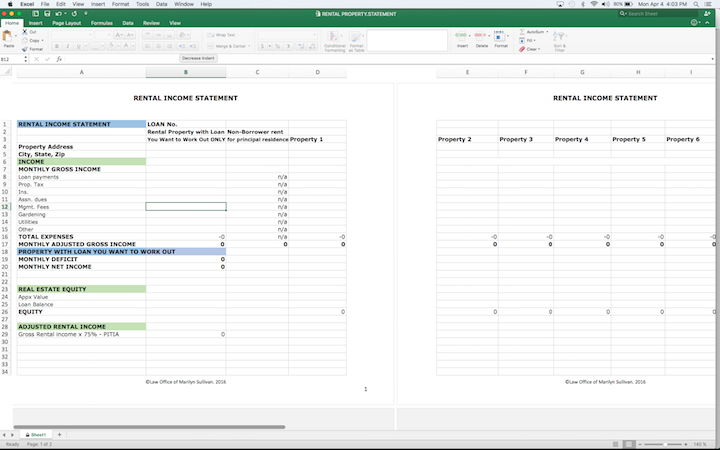
Task: Add a new sheet with plus button
Action: click(59, 435)
